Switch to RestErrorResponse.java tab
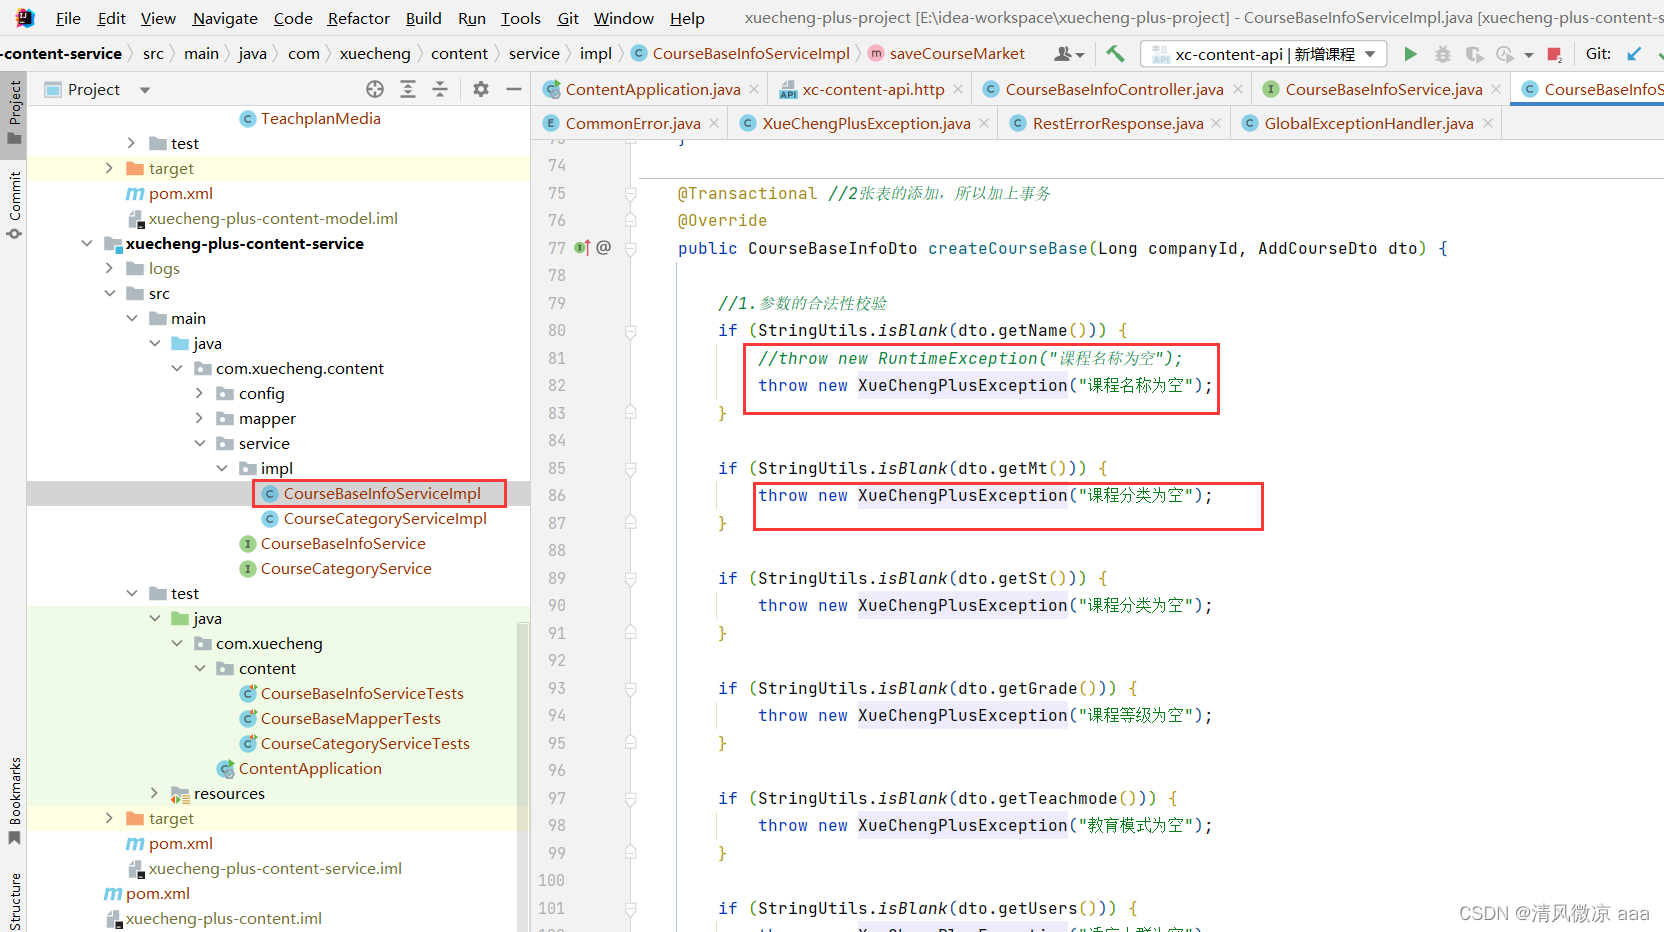The width and height of the screenshot is (1664, 932). (1118, 123)
